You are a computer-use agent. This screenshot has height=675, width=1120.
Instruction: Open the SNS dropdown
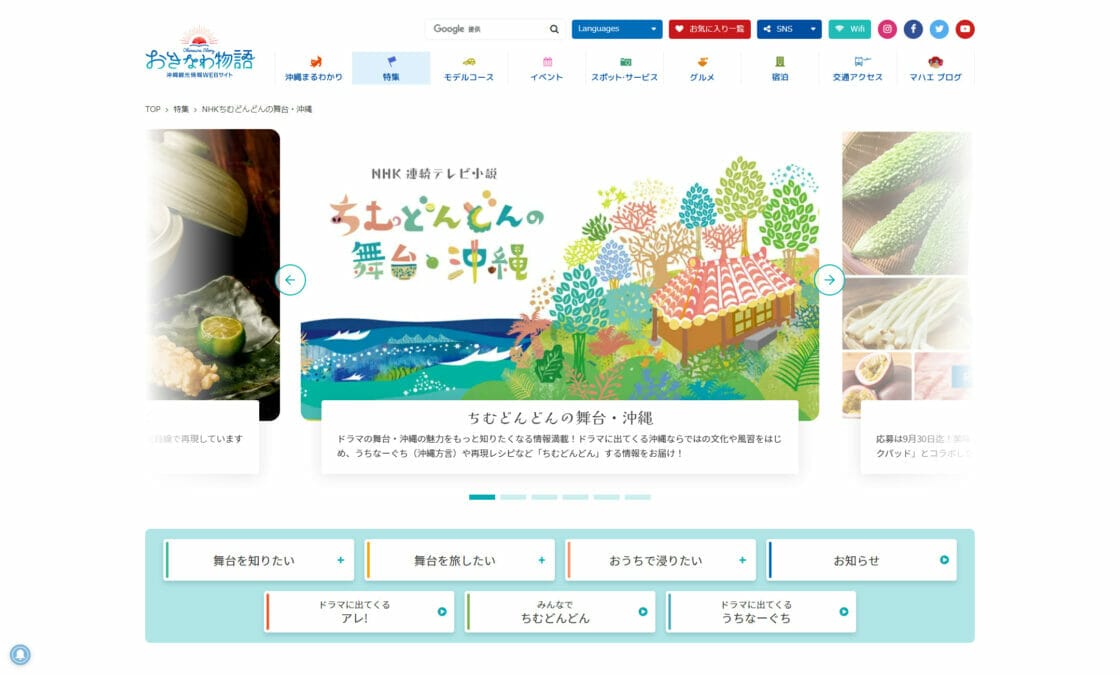(x=789, y=29)
